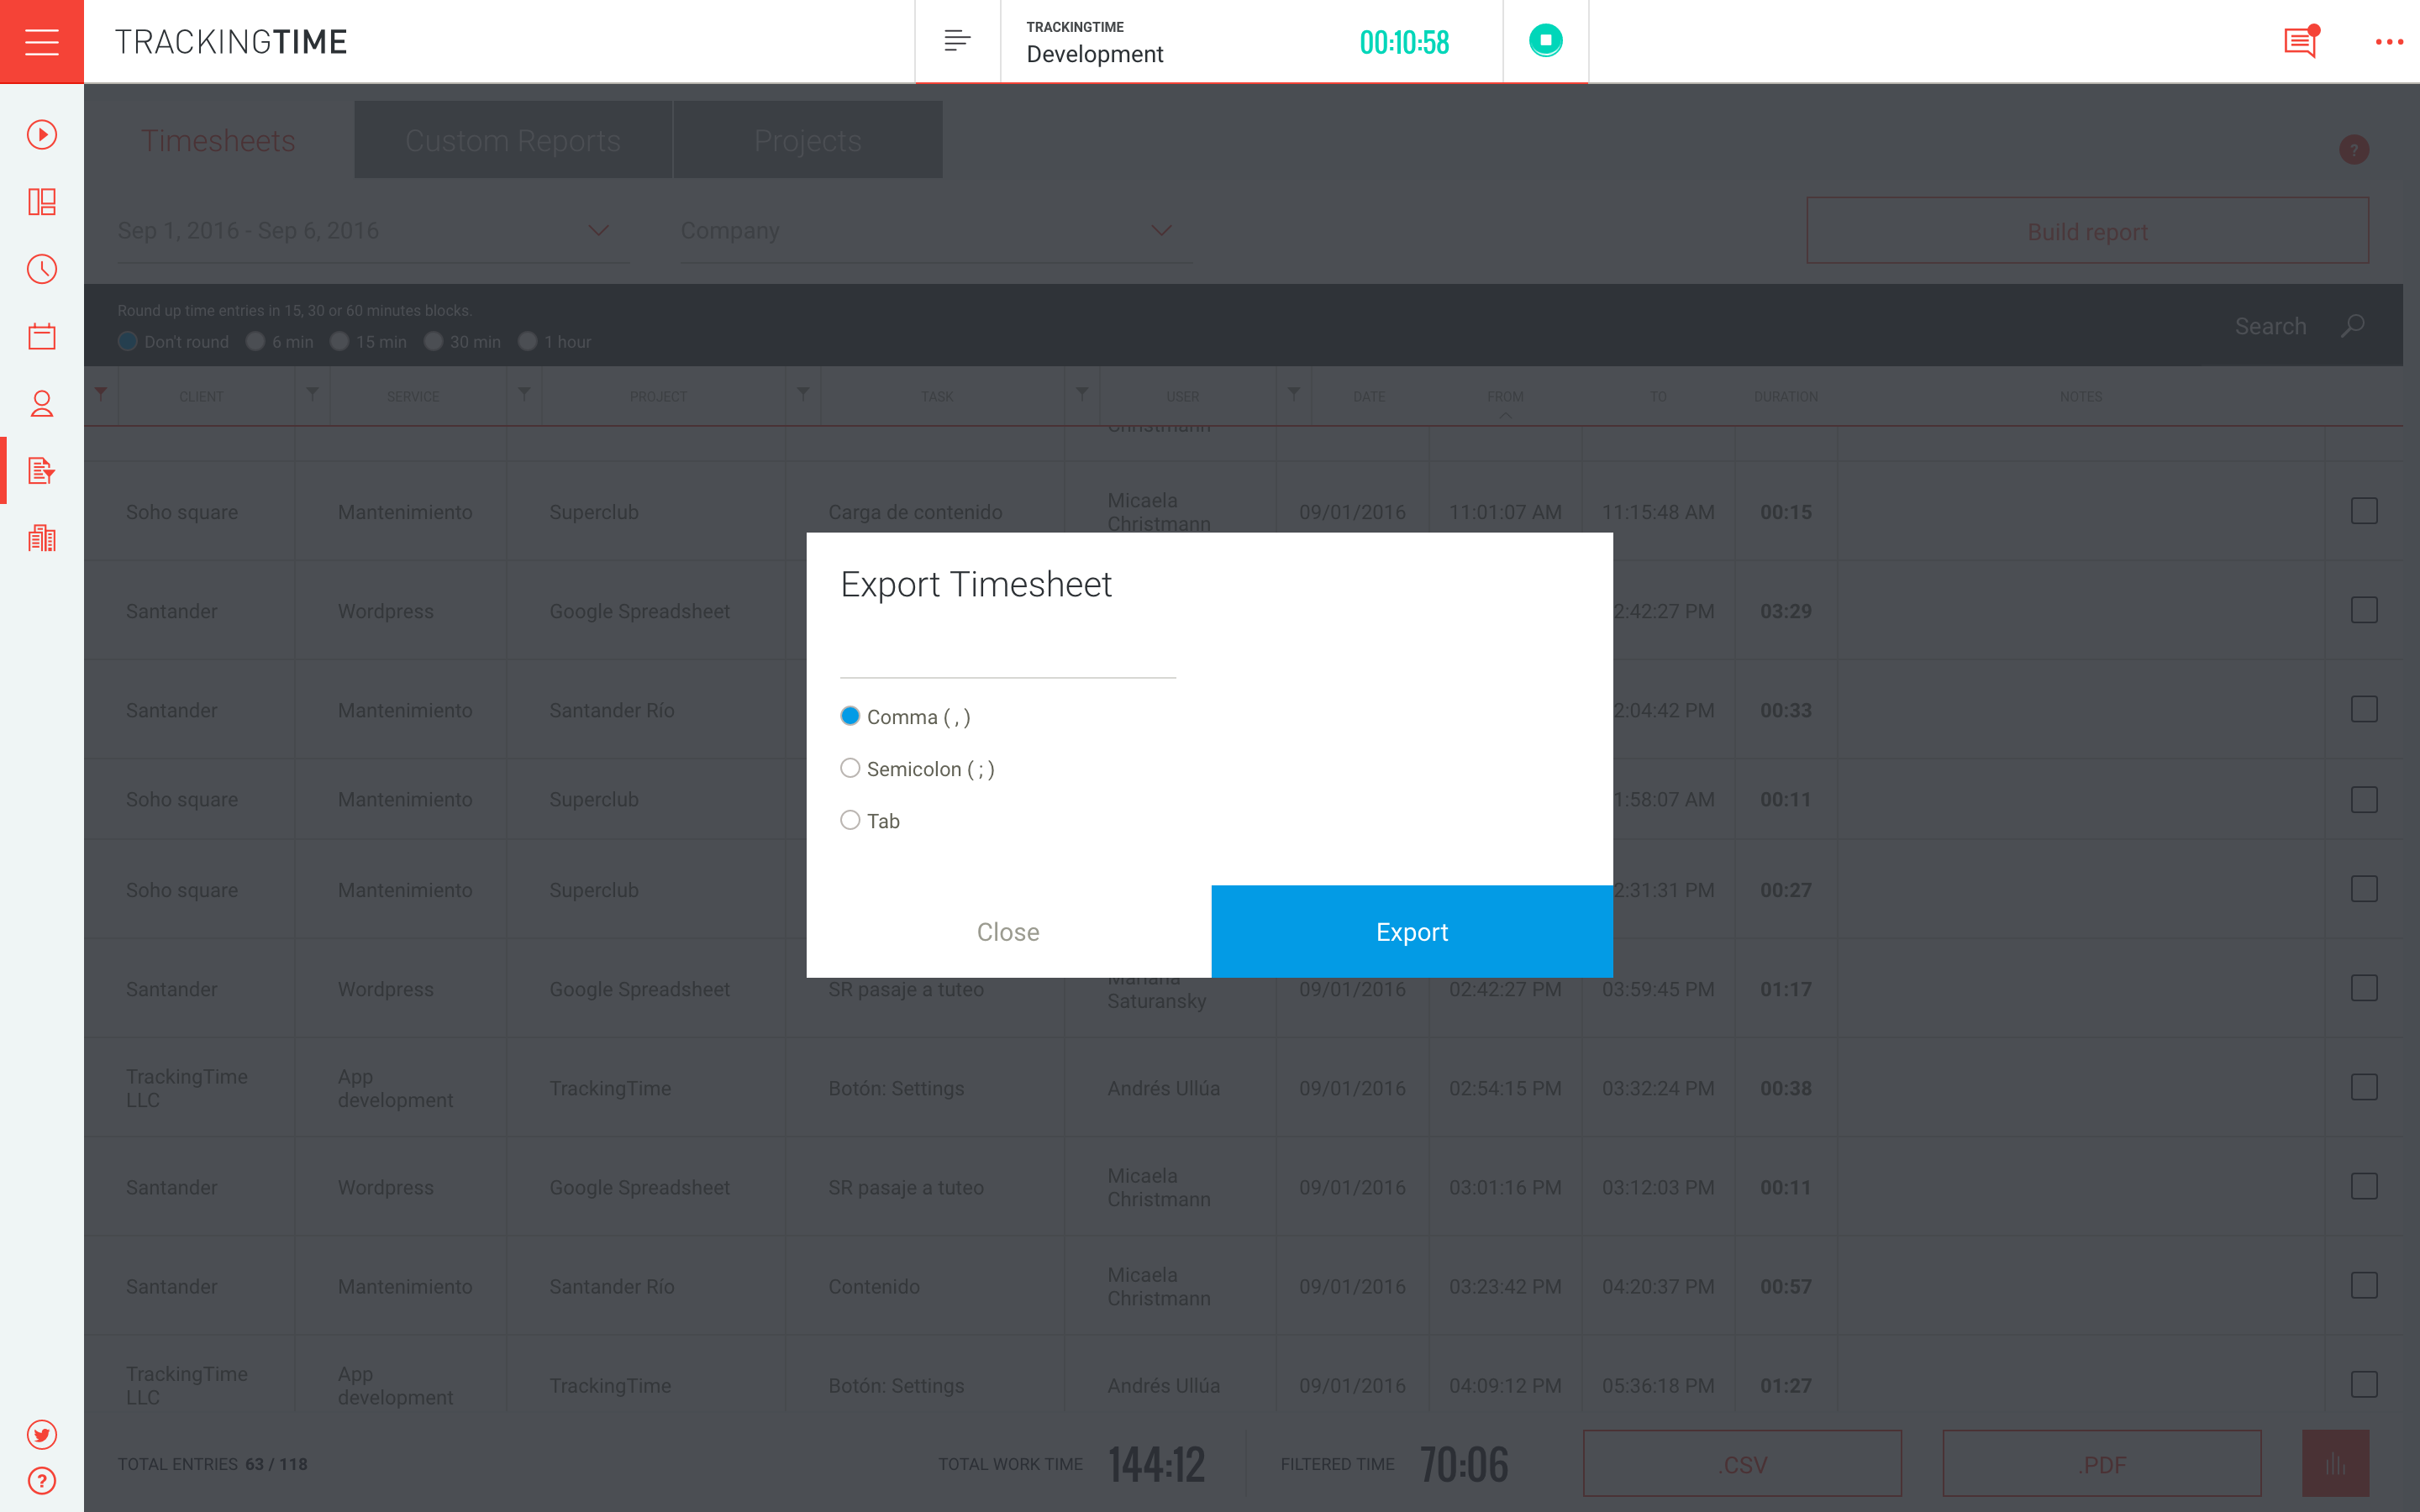This screenshot has height=1512, width=2420.
Task: Open the calendar sidebar icon
Action: coord(41,336)
